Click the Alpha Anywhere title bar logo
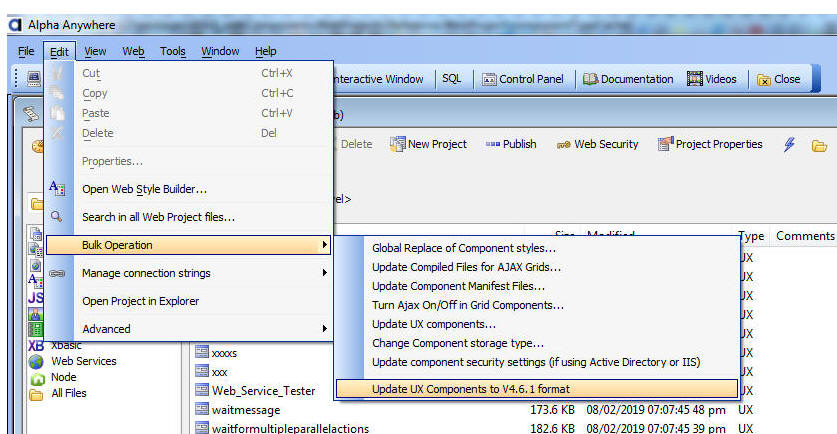 15,25
